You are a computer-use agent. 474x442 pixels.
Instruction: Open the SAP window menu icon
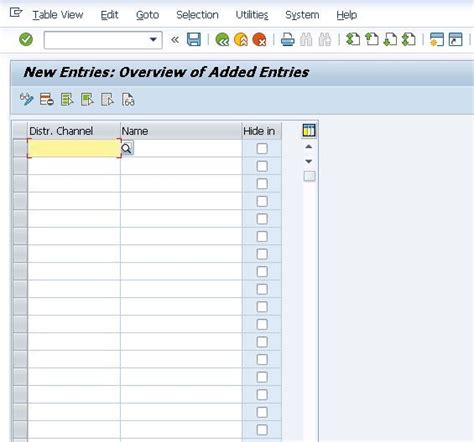click(16, 13)
